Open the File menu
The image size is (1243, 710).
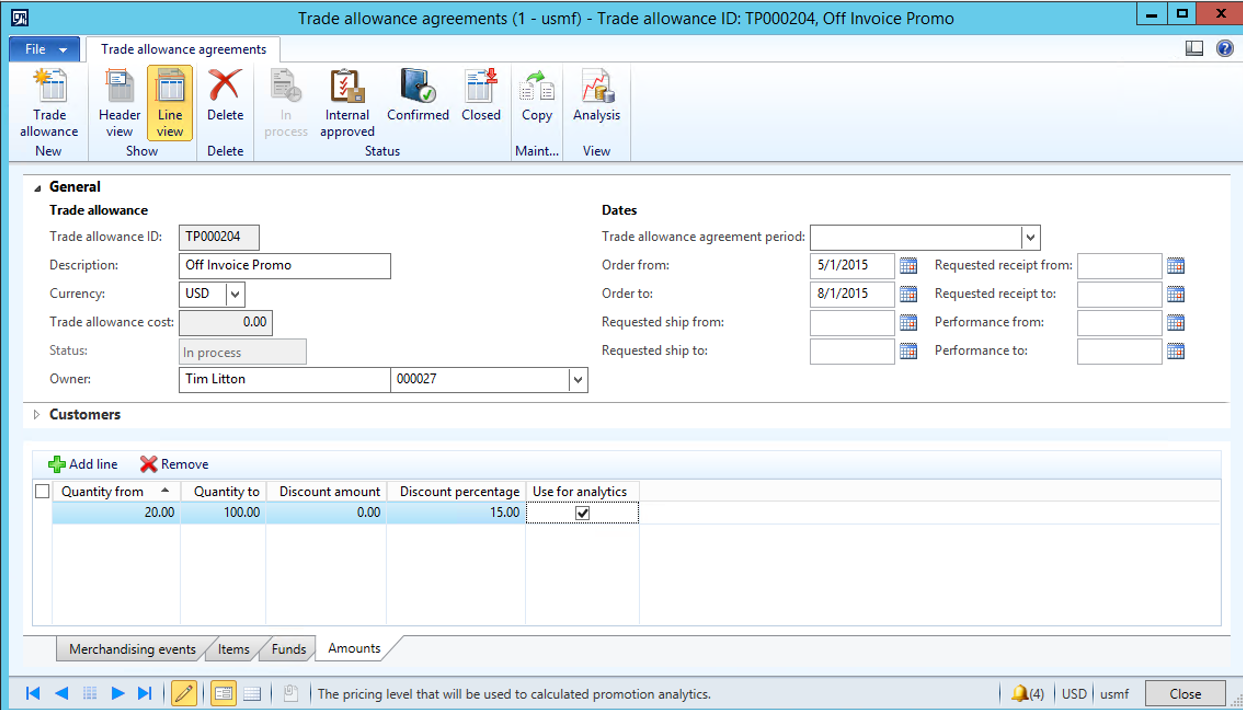44,49
